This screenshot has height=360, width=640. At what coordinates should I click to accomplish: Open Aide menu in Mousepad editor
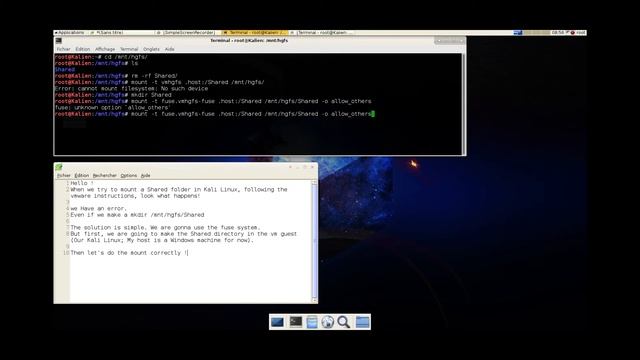tap(145, 176)
